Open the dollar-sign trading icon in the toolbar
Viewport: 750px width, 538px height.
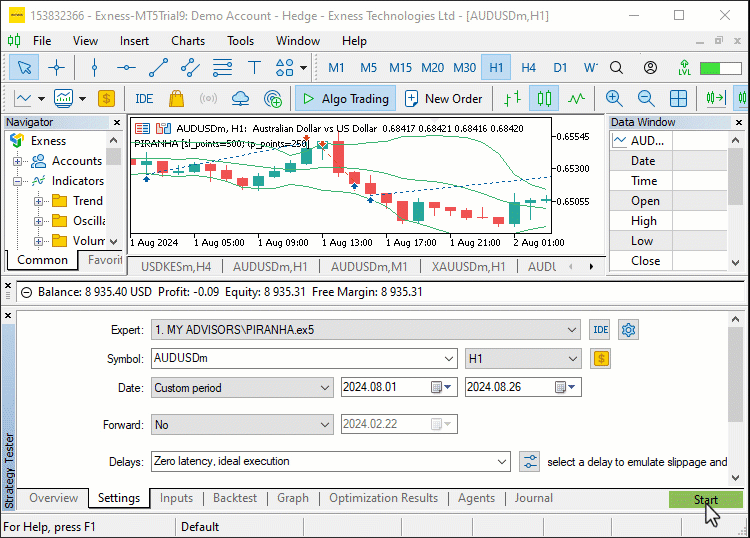coord(106,99)
